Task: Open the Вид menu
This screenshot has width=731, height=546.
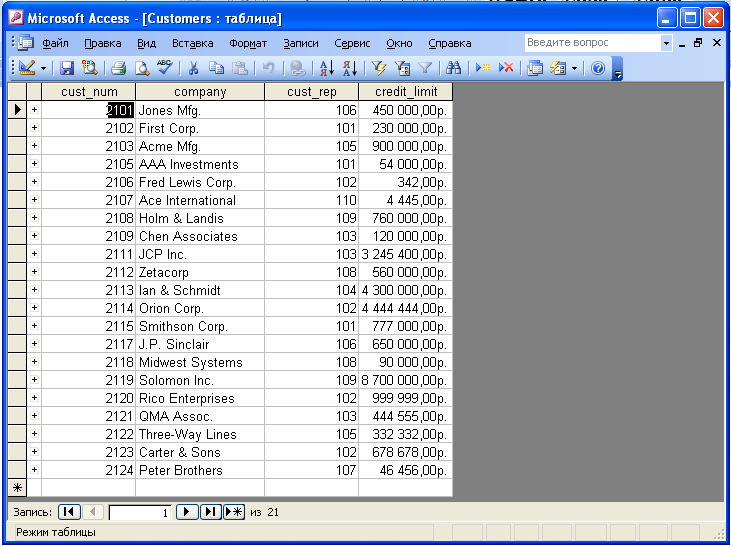Action: [146, 43]
